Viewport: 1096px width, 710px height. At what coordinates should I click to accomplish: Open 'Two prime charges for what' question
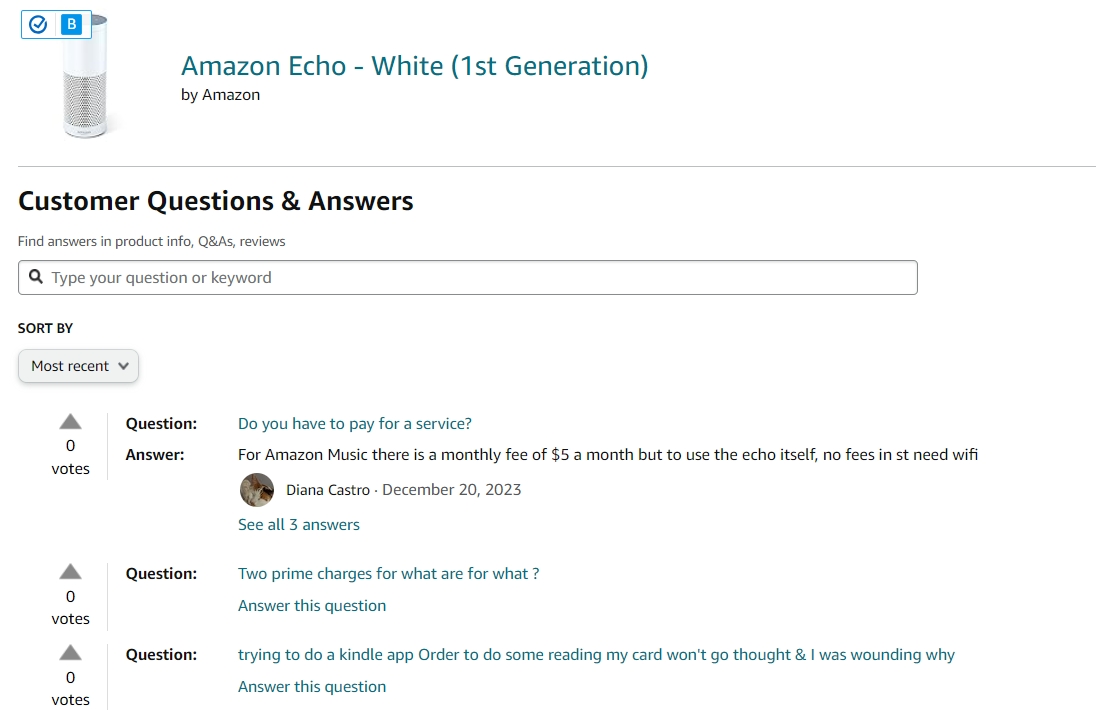coord(388,574)
